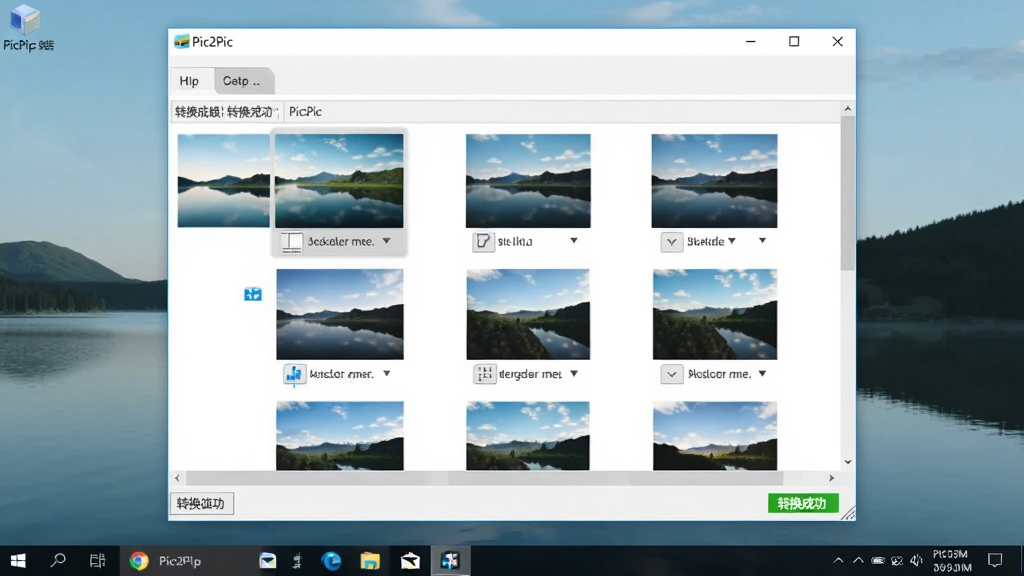The image size is (1024, 576).
Task: Open the dropdown arrow next to 'dergder mer'
Action: tap(573, 374)
